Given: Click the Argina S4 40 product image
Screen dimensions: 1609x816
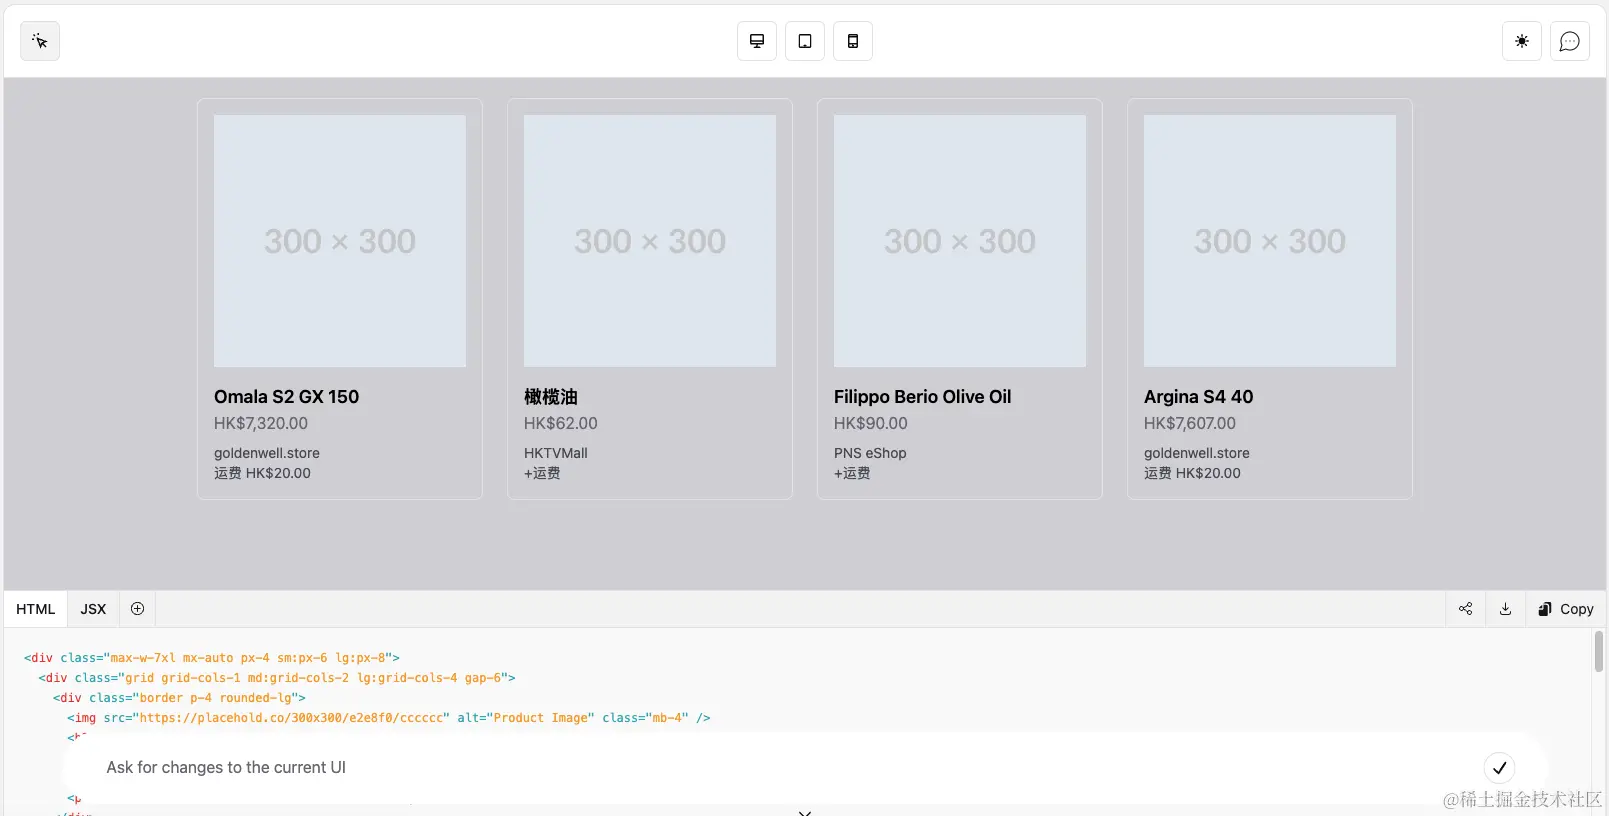Looking at the screenshot, I should click(1270, 241).
